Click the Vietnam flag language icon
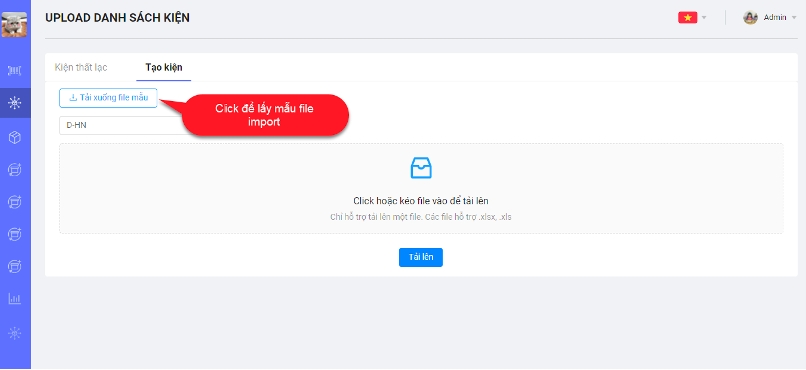 (687, 17)
